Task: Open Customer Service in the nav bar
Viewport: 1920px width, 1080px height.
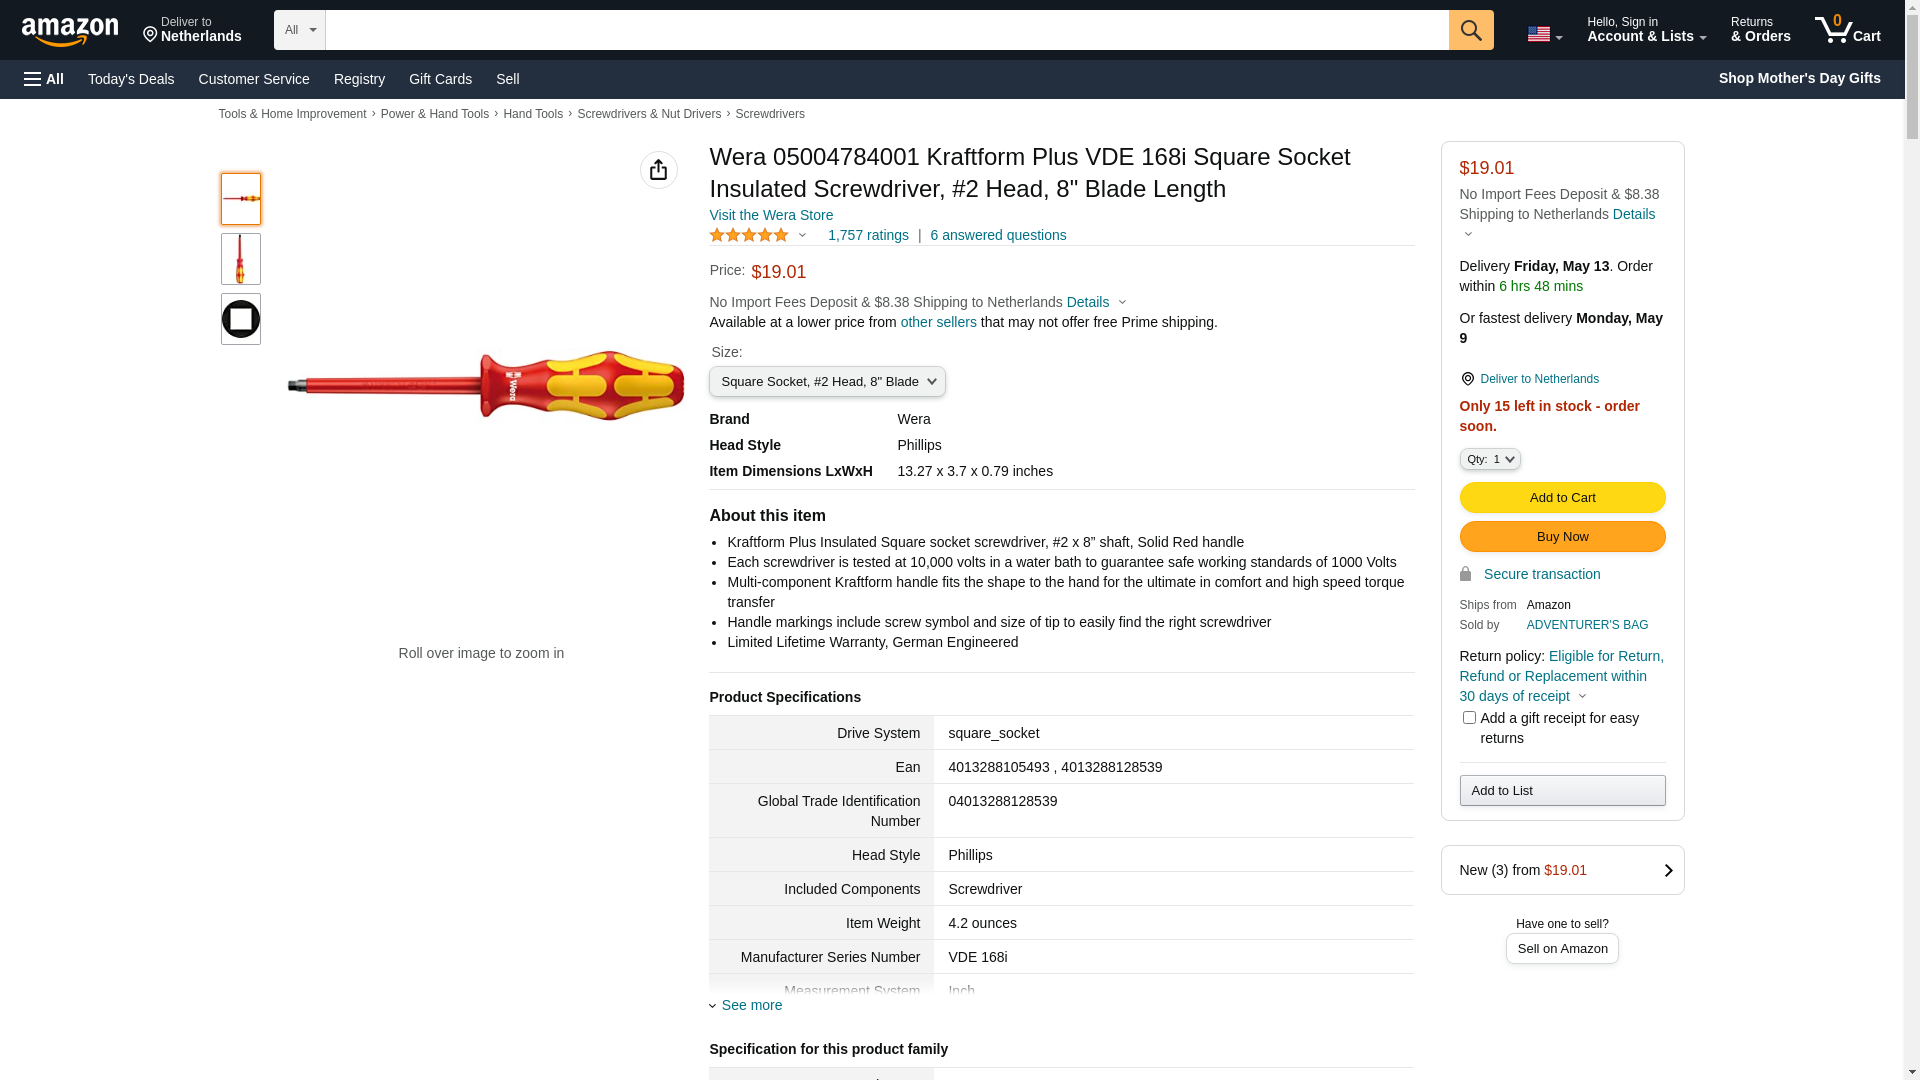Action: [254, 79]
